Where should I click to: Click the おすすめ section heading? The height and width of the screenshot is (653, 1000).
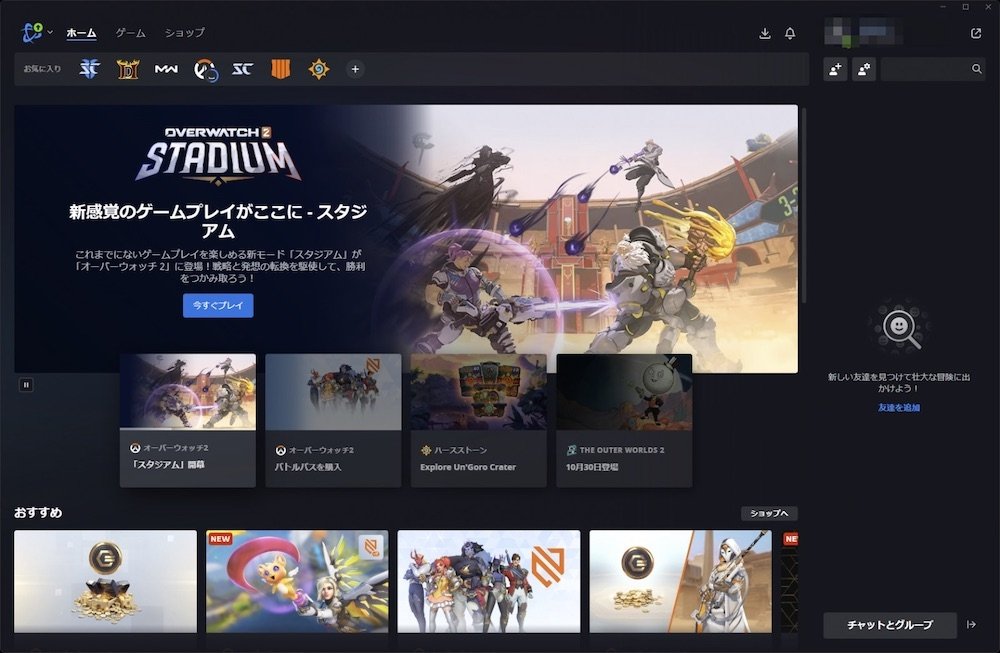click(x=38, y=513)
